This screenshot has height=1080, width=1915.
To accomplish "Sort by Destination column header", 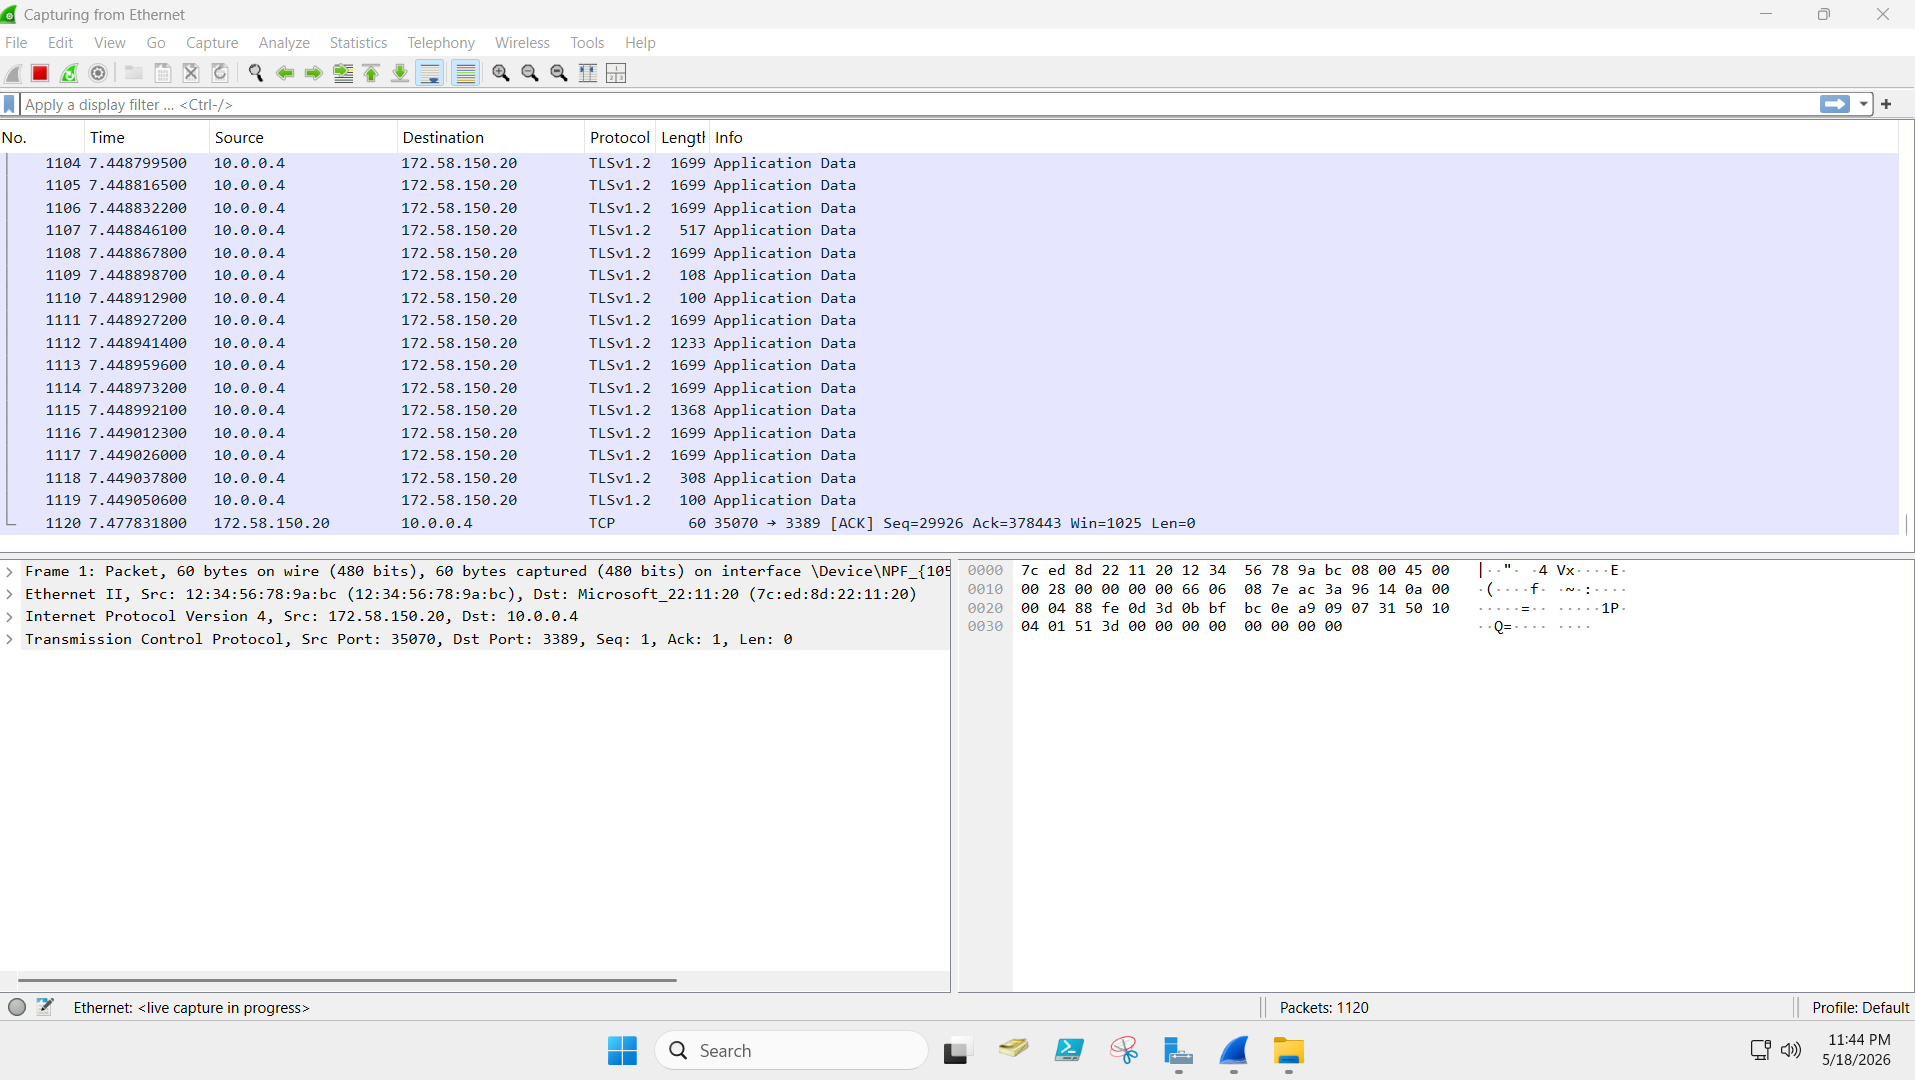I will tap(490, 138).
